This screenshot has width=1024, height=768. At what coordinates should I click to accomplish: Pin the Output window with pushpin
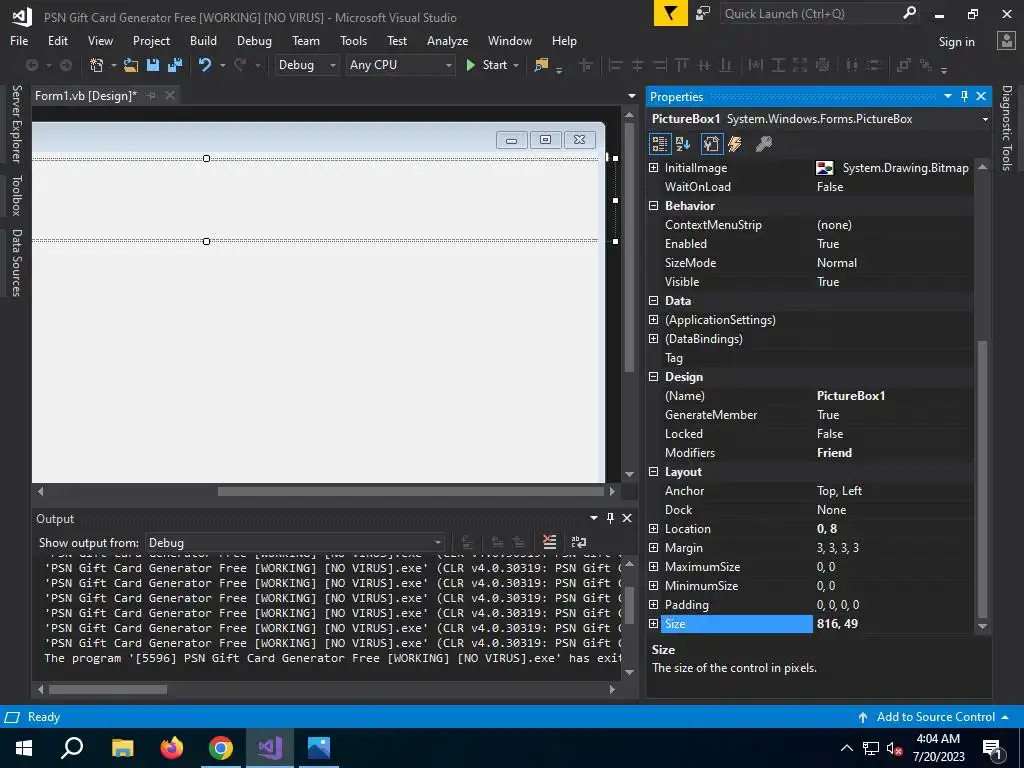coord(611,518)
